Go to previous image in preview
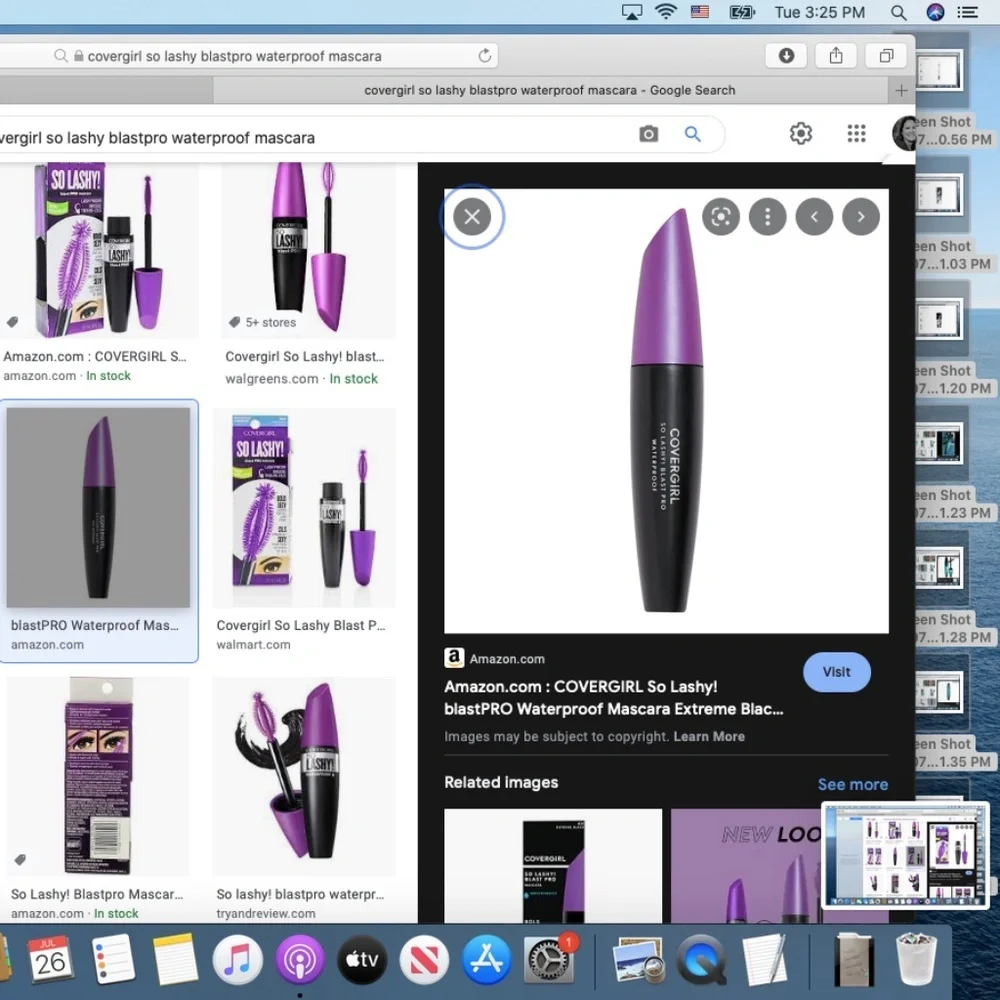This screenshot has width=1000, height=1000. coord(814,217)
